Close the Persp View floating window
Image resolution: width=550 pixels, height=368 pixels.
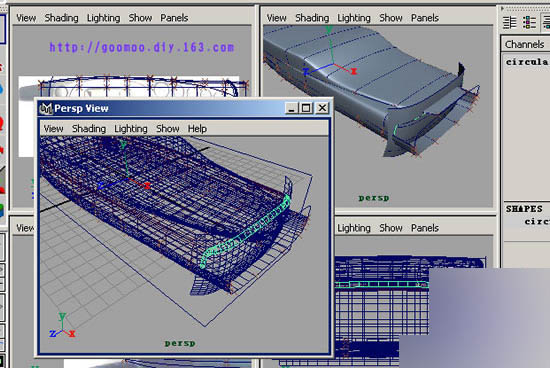[322, 108]
